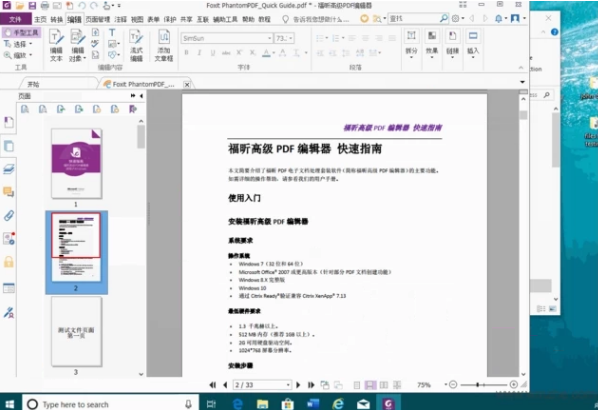Viewport: 598px width, 410px height.
Task: Switch to continuous facing view mode
Action: coord(397,385)
